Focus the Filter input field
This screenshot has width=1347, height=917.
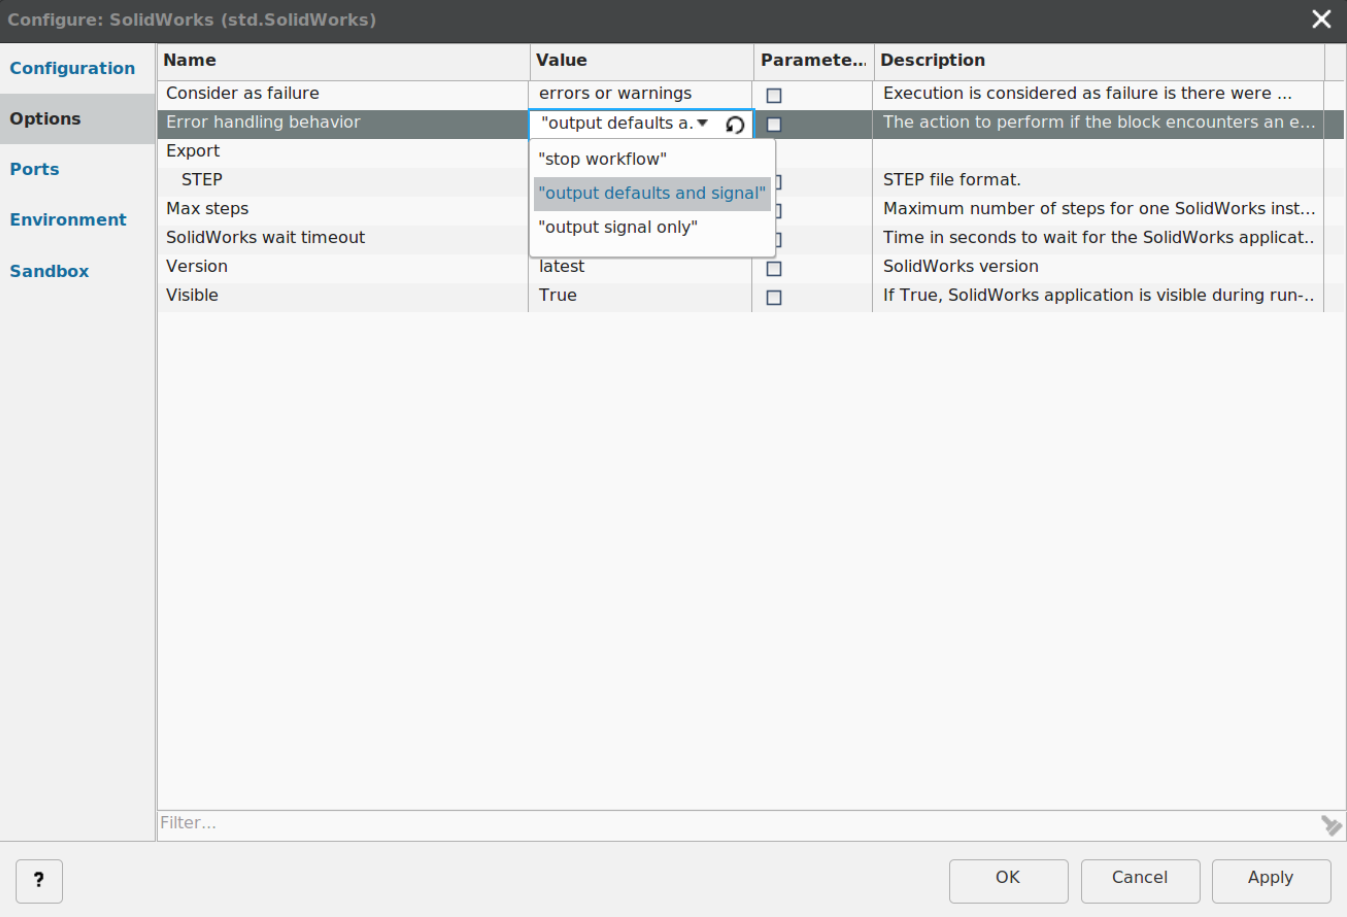click(738, 823)
